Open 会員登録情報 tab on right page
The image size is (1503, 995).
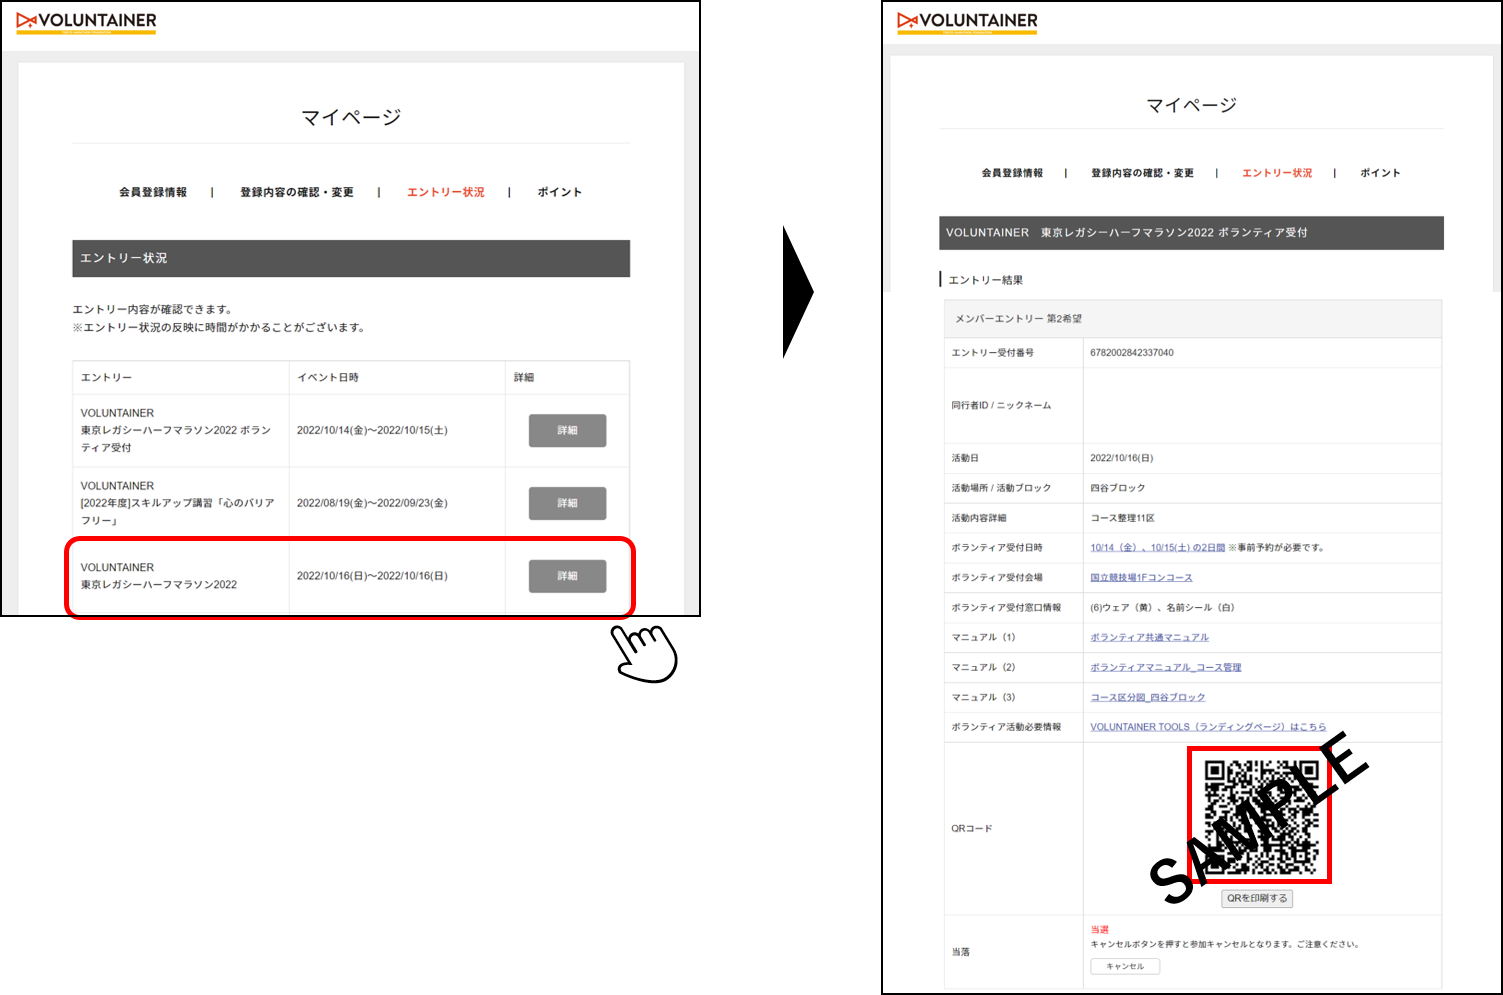[x=1012, y=173]
